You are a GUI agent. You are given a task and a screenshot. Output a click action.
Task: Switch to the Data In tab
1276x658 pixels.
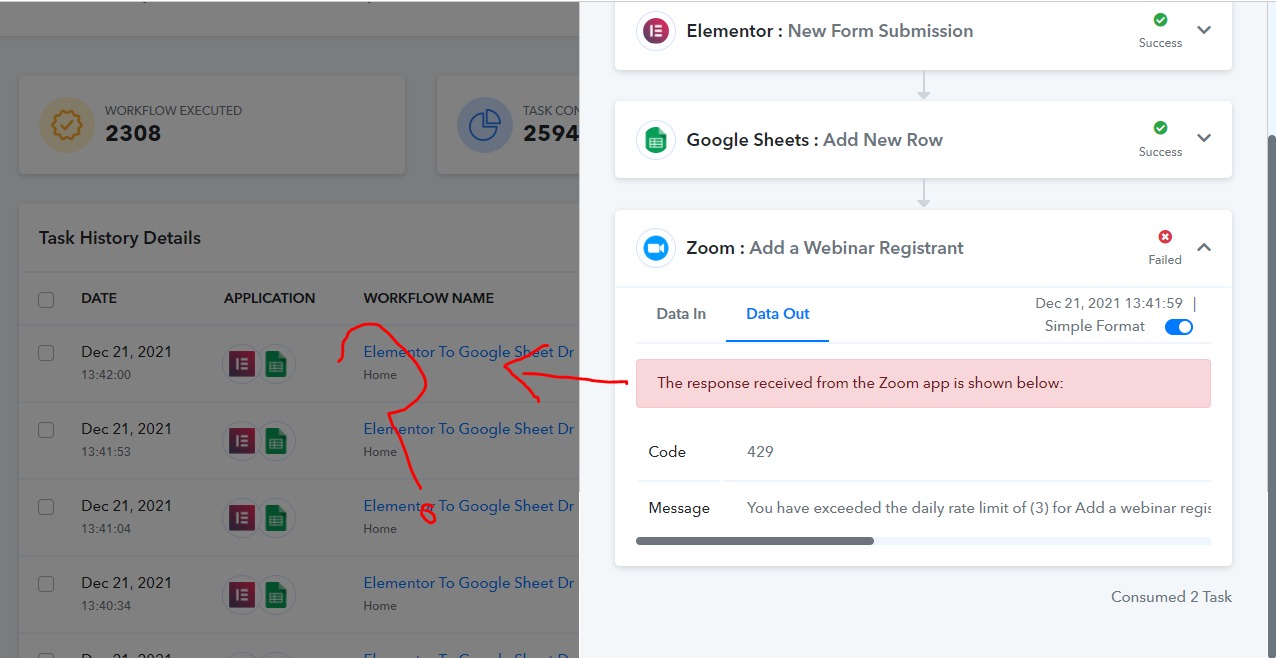click(x=681, y=314)
